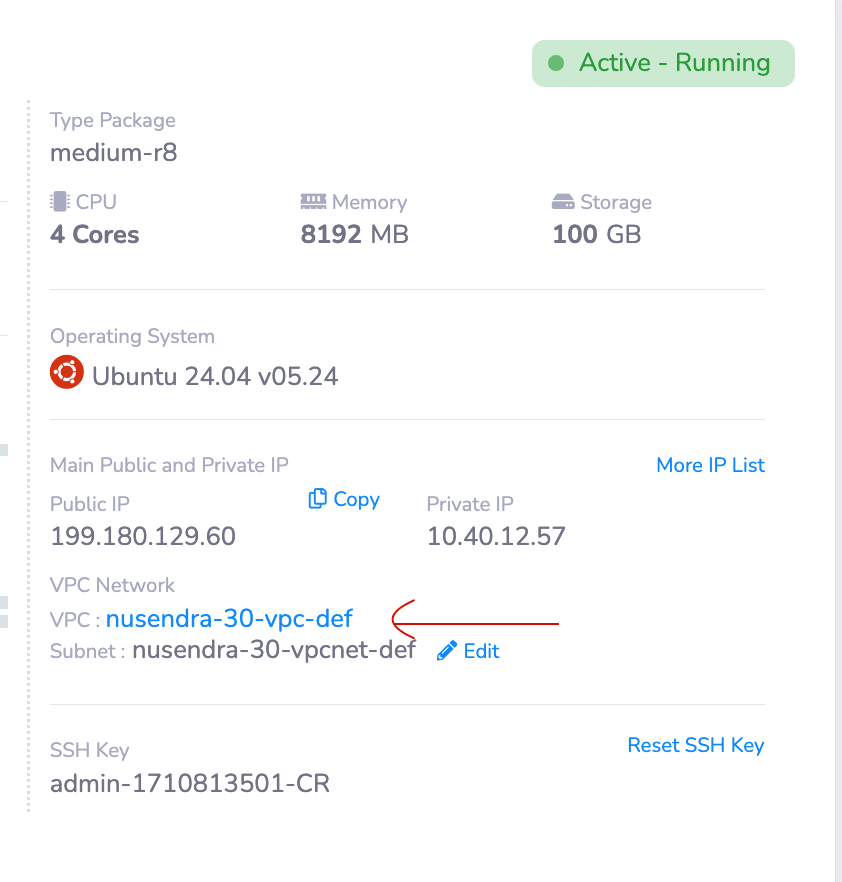Screen dimensions: 842x882
Task: Click the Copy label for Public IP
Action: (x=356, y=499)
